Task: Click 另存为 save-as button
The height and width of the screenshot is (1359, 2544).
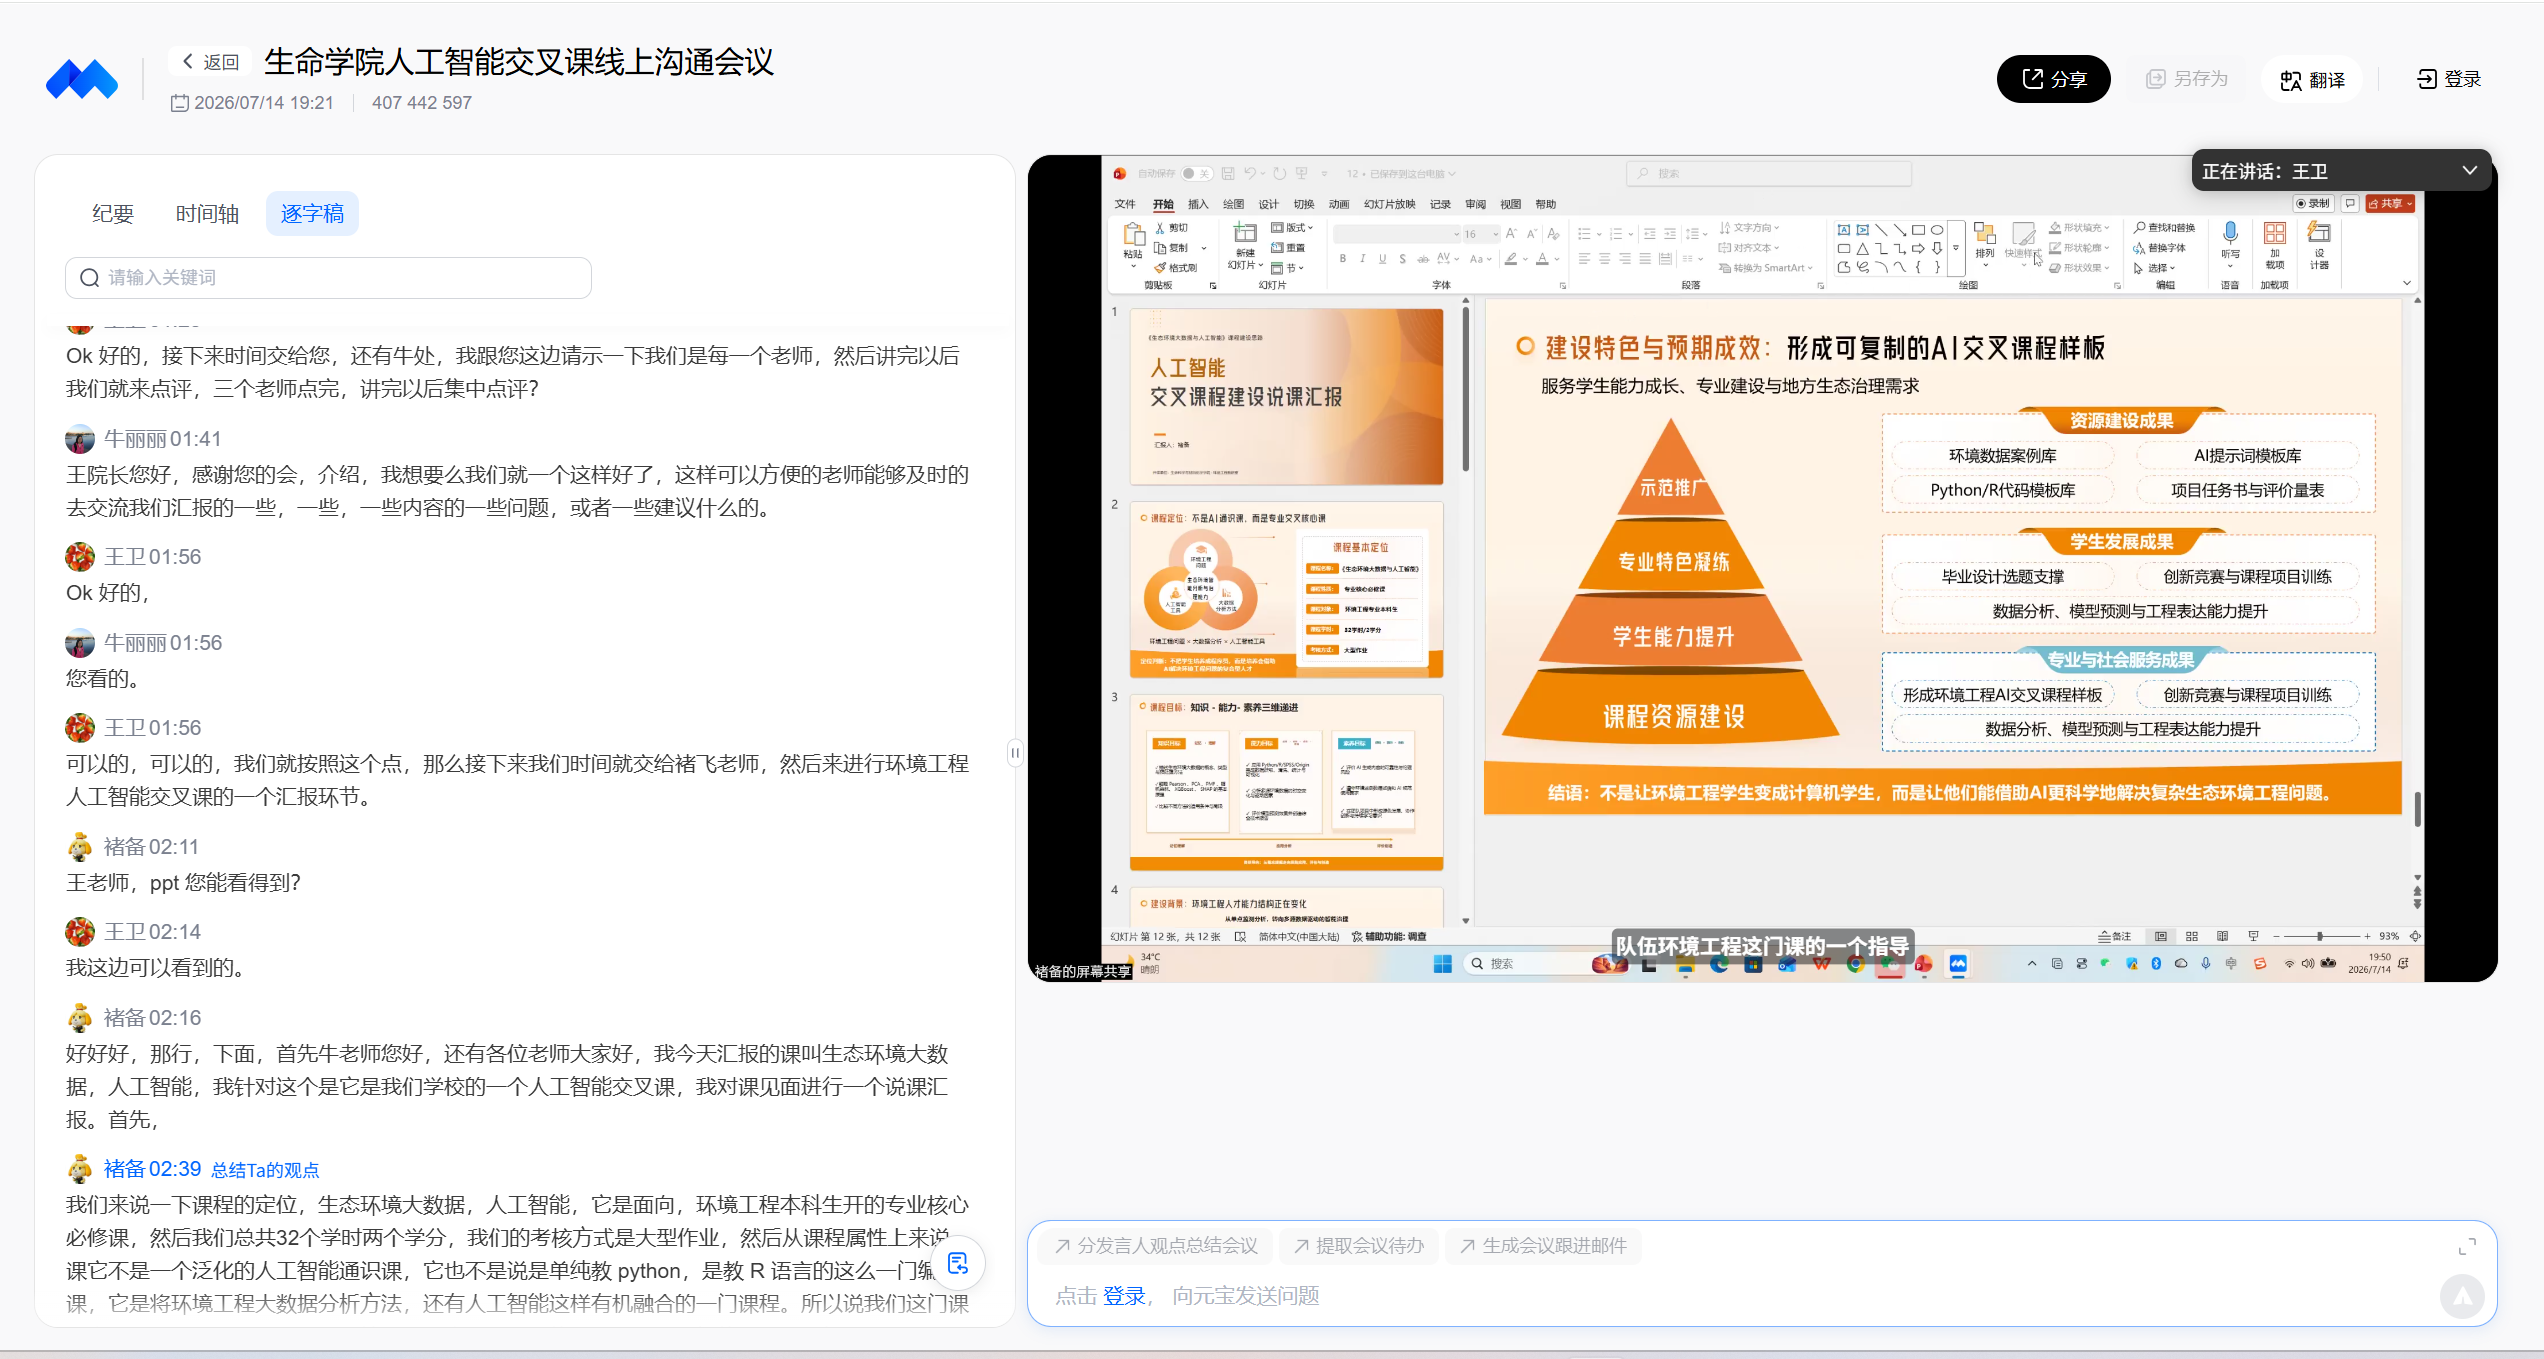Action: pos(2187,79)
